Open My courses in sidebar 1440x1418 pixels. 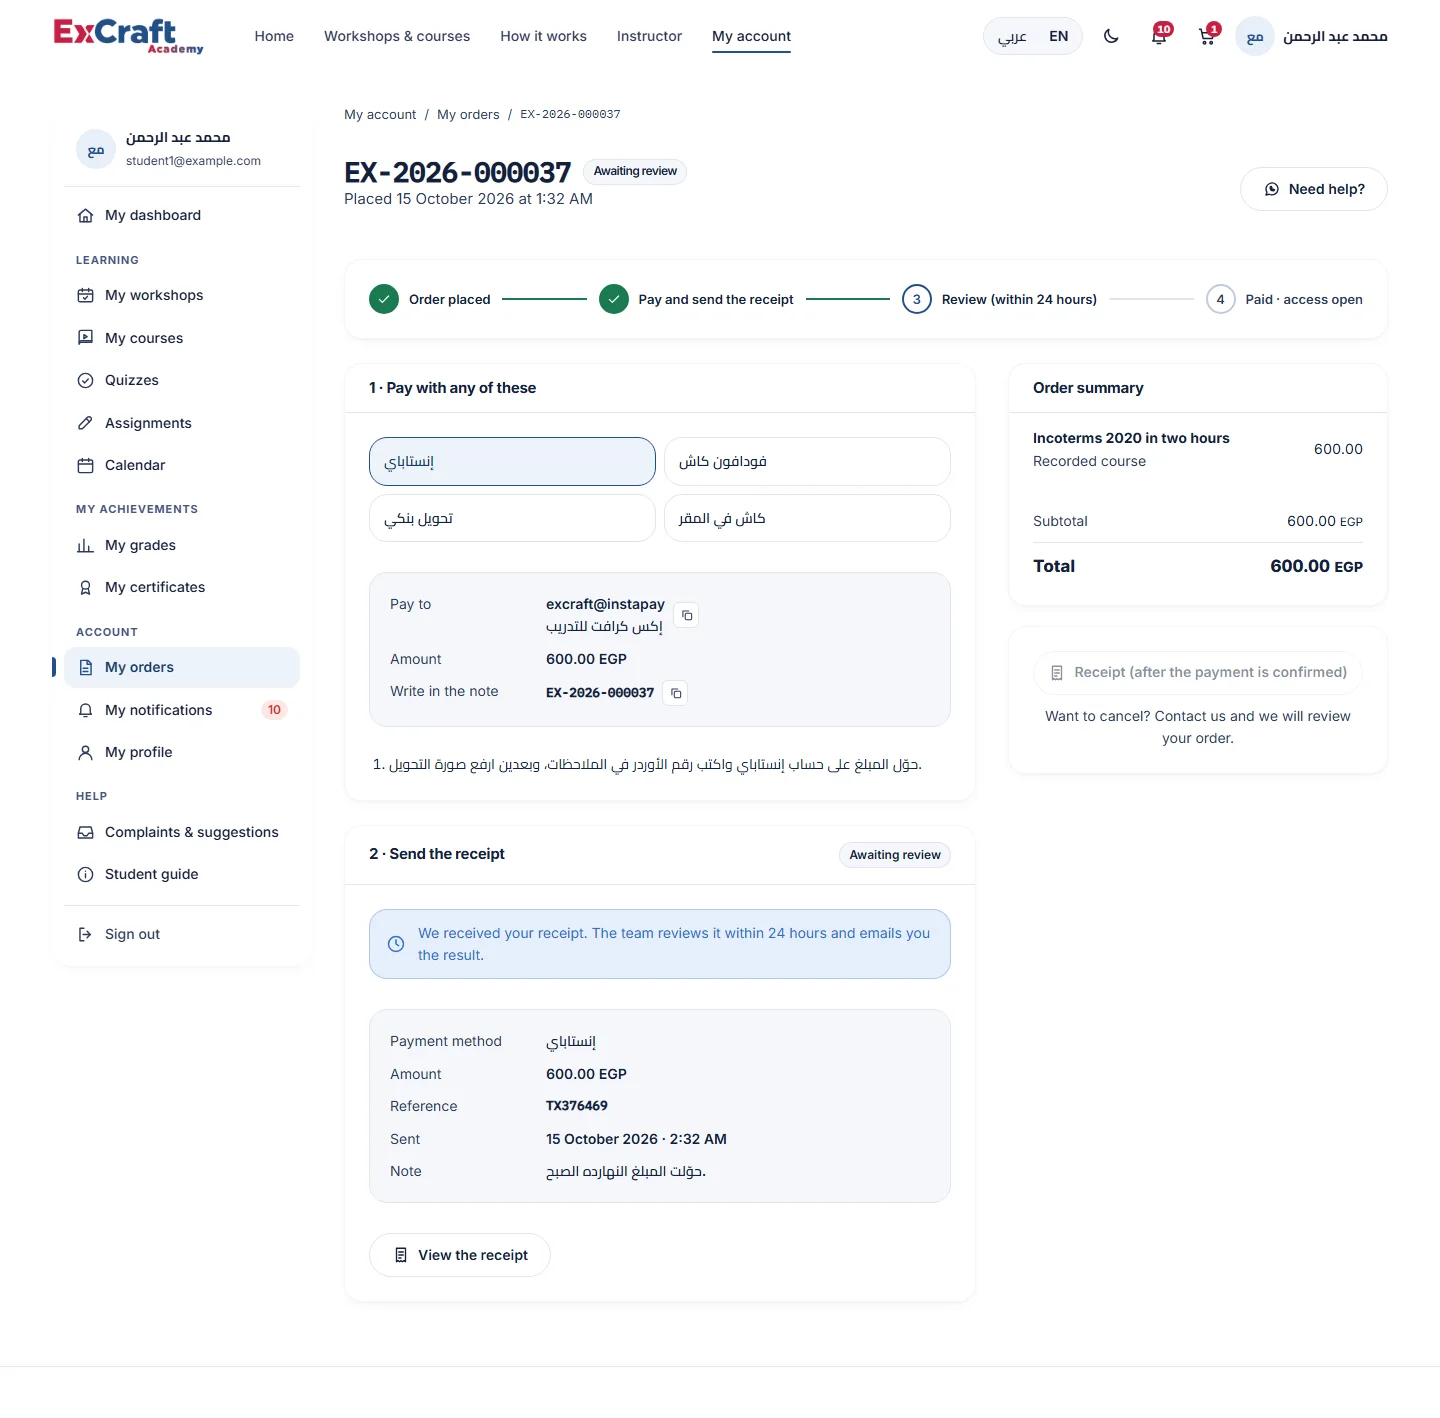[x=182, y=338]
